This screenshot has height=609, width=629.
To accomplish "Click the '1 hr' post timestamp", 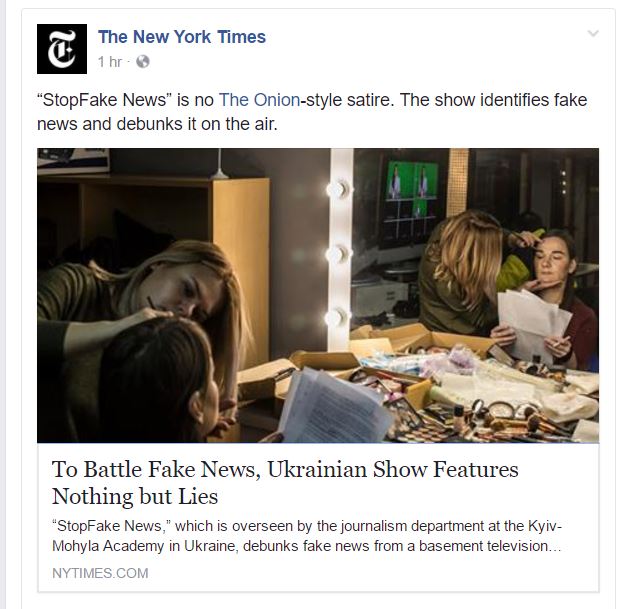I will coord(110,62).
